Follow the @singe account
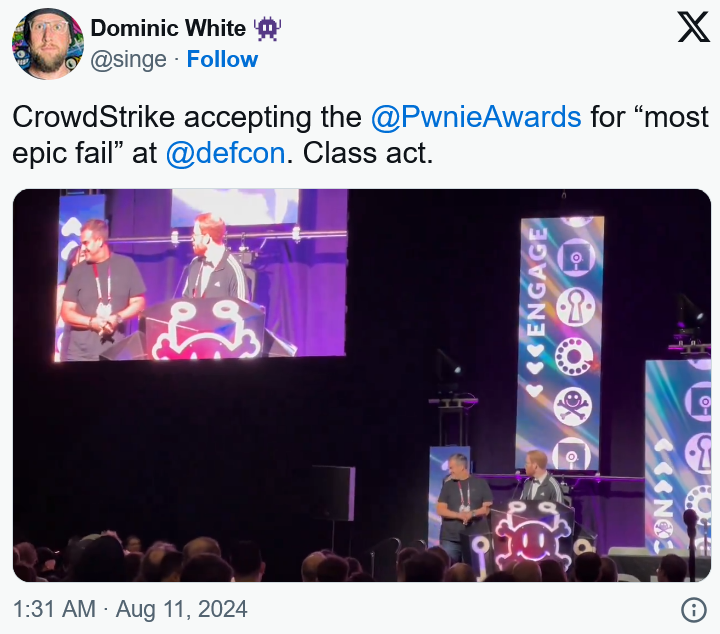Screen dimensions: 720x634 [222, 59]
